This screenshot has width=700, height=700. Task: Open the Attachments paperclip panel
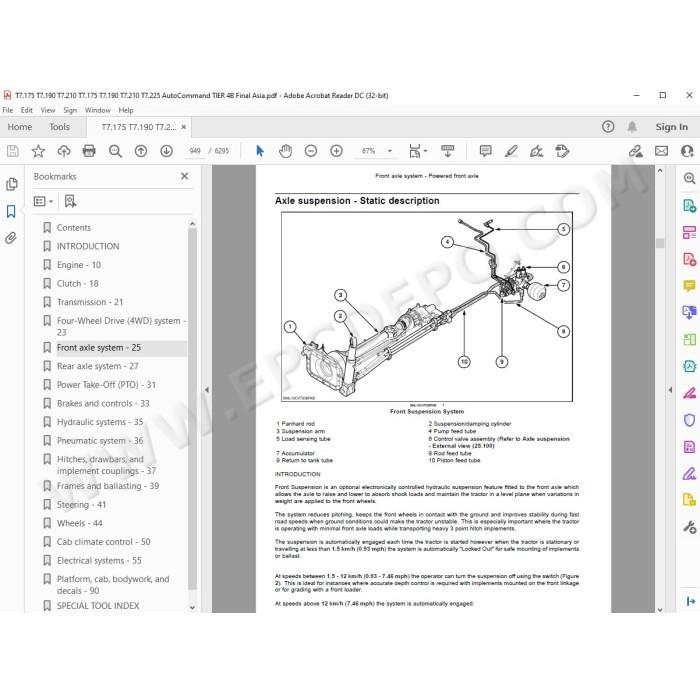coord(11,238)
